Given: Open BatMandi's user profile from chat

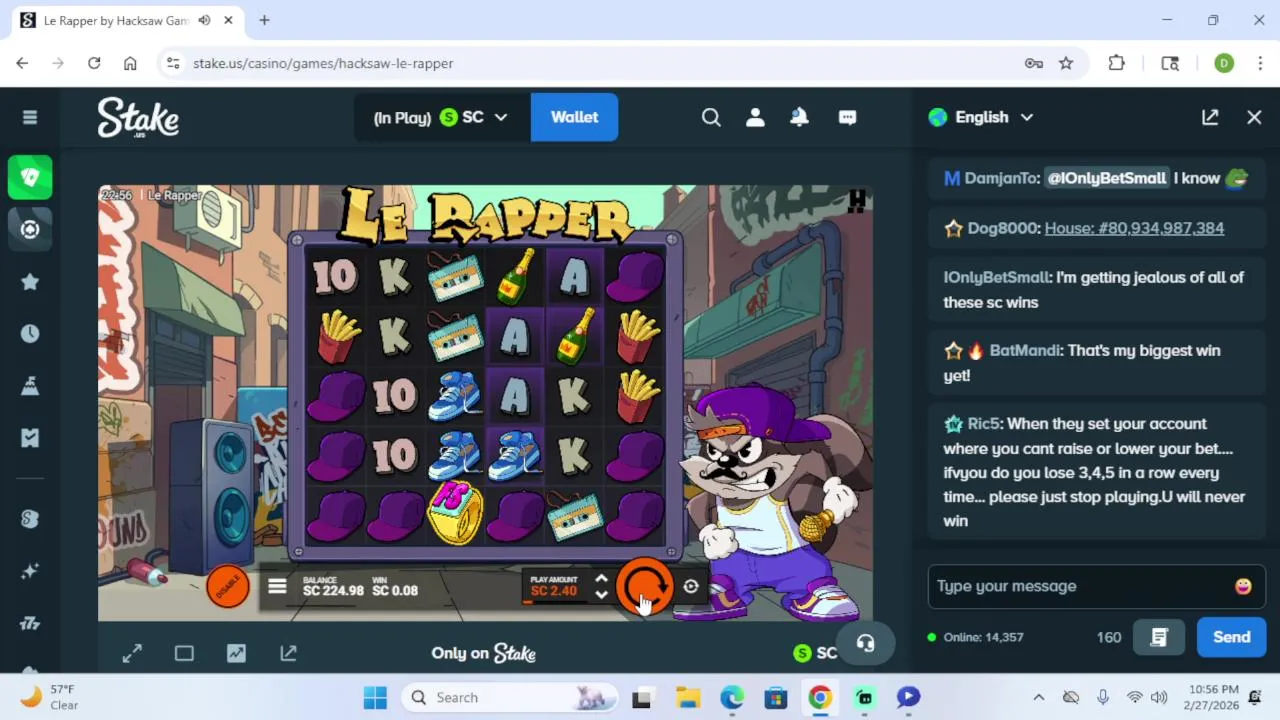Looking at the screenshot, I should (x=1026, y=351).
